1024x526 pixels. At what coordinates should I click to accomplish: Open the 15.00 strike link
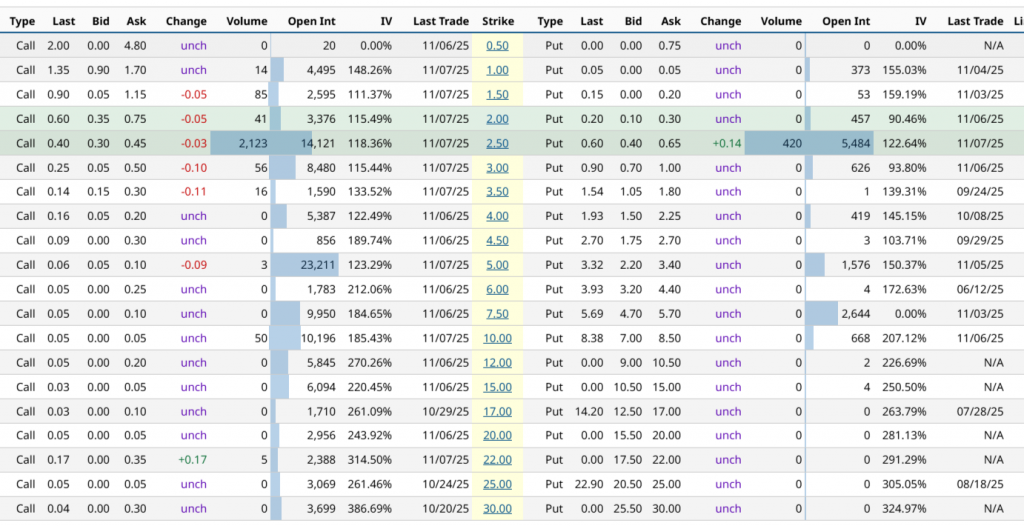point(497,387)
